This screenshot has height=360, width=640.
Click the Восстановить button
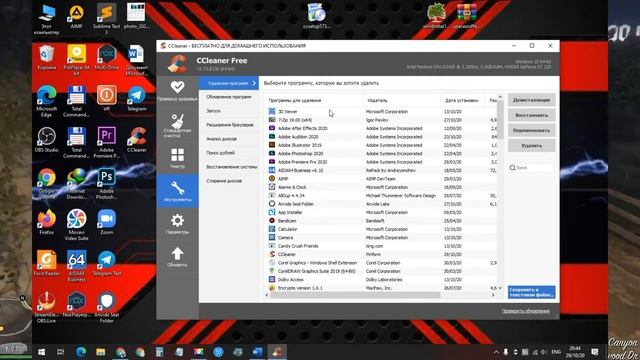click(531, 115)
